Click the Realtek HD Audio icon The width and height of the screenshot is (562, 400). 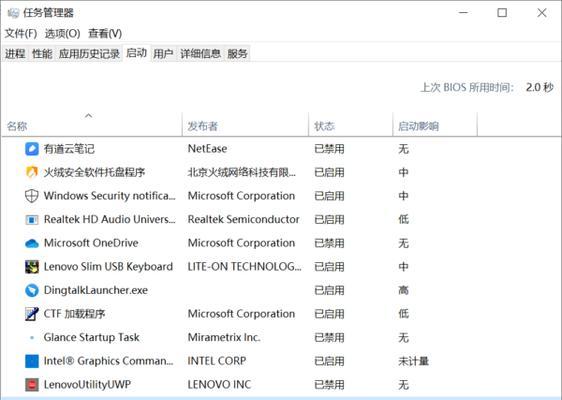pos(32,219)
